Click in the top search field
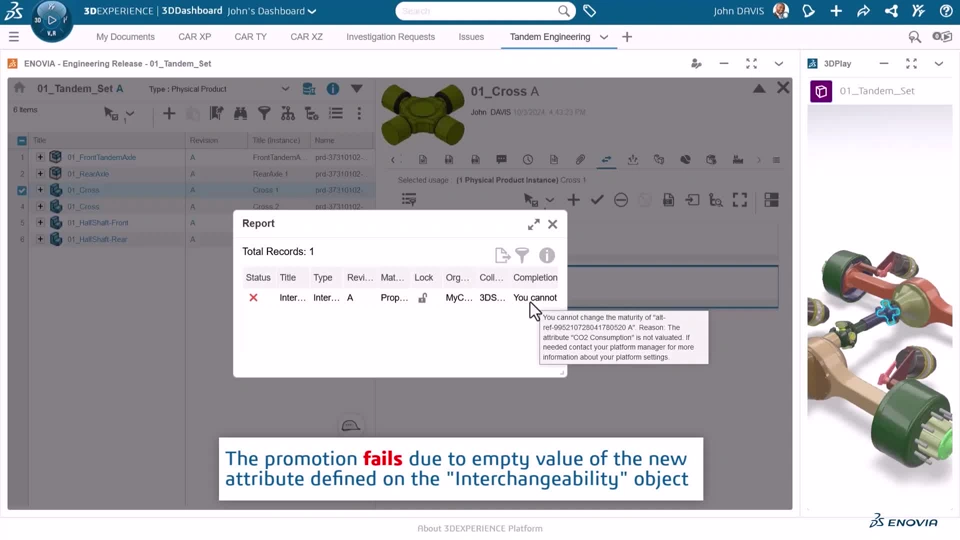The width and height of the screenshot is (960, 540). point(478,11)
